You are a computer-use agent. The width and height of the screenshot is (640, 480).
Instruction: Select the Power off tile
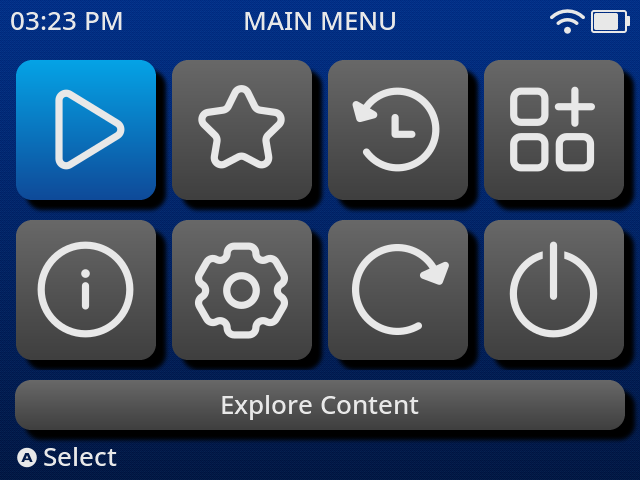click(554, 290)
